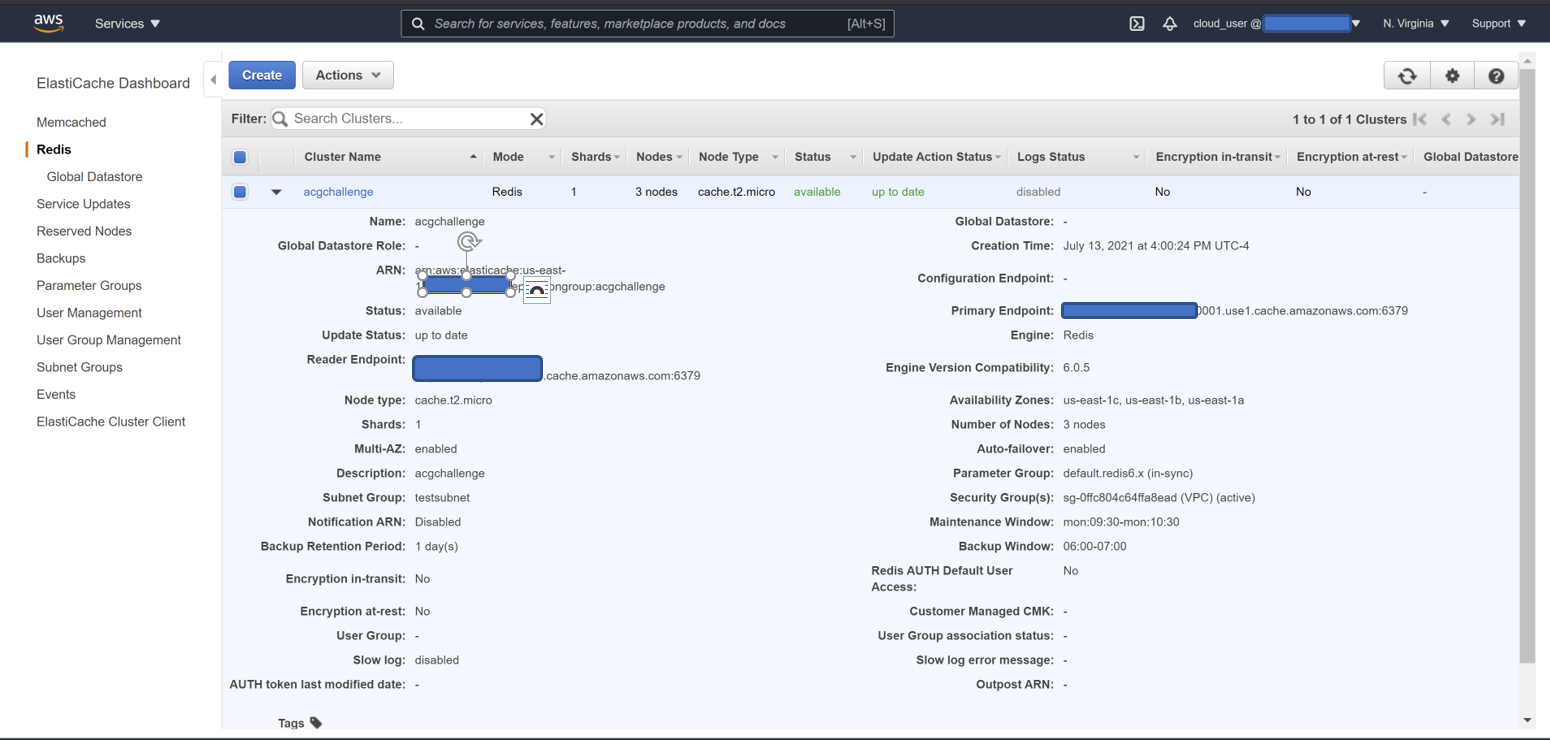Open the Encryption in-transit filter arrow
Viewport: 1550px width, 741px height.
coord(1277,158)
